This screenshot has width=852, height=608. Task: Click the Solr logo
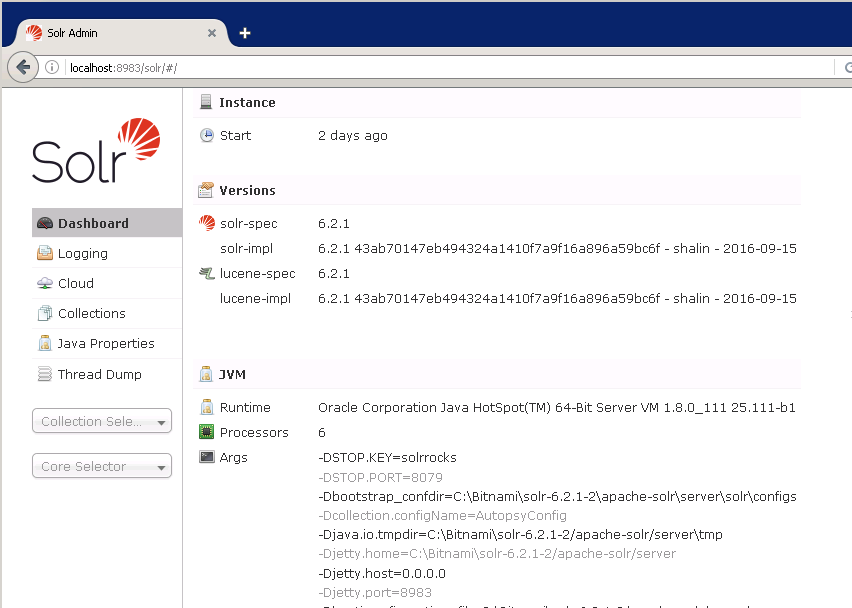coord(96,151)
